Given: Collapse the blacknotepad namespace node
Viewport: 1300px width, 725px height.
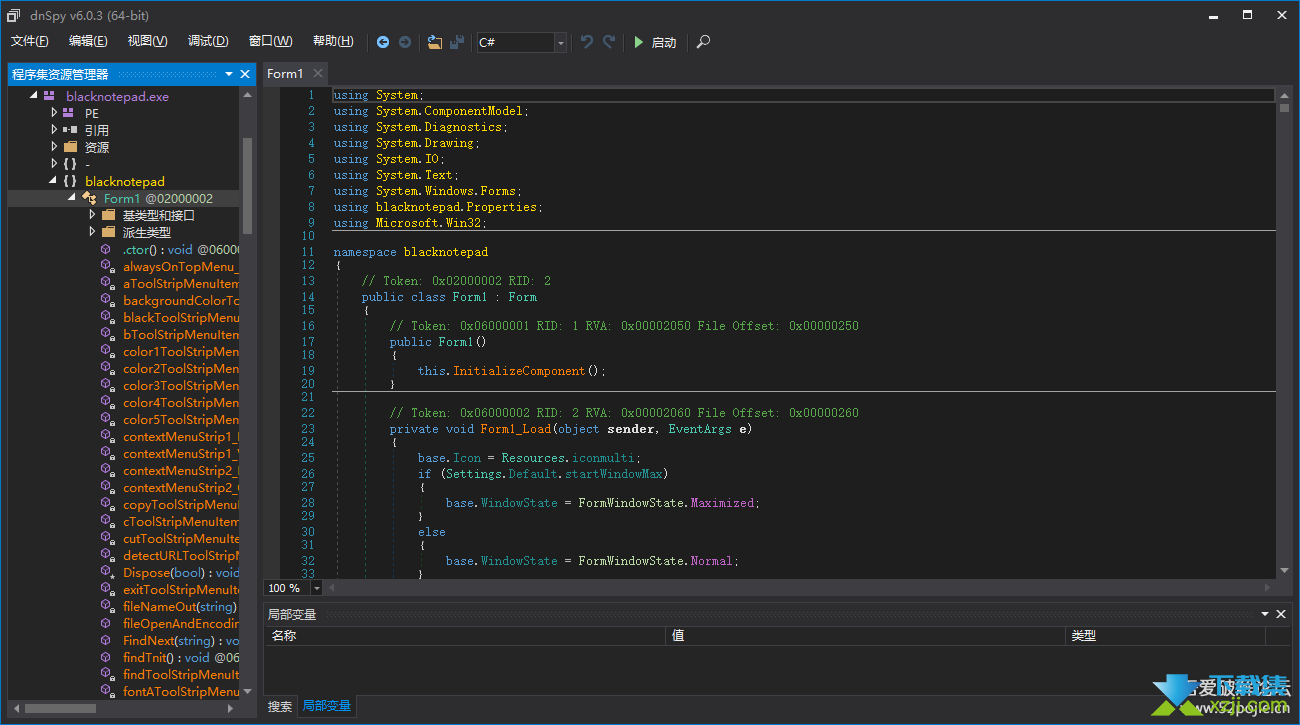Looking at the screenshot, I should click(x=52, y=181).
